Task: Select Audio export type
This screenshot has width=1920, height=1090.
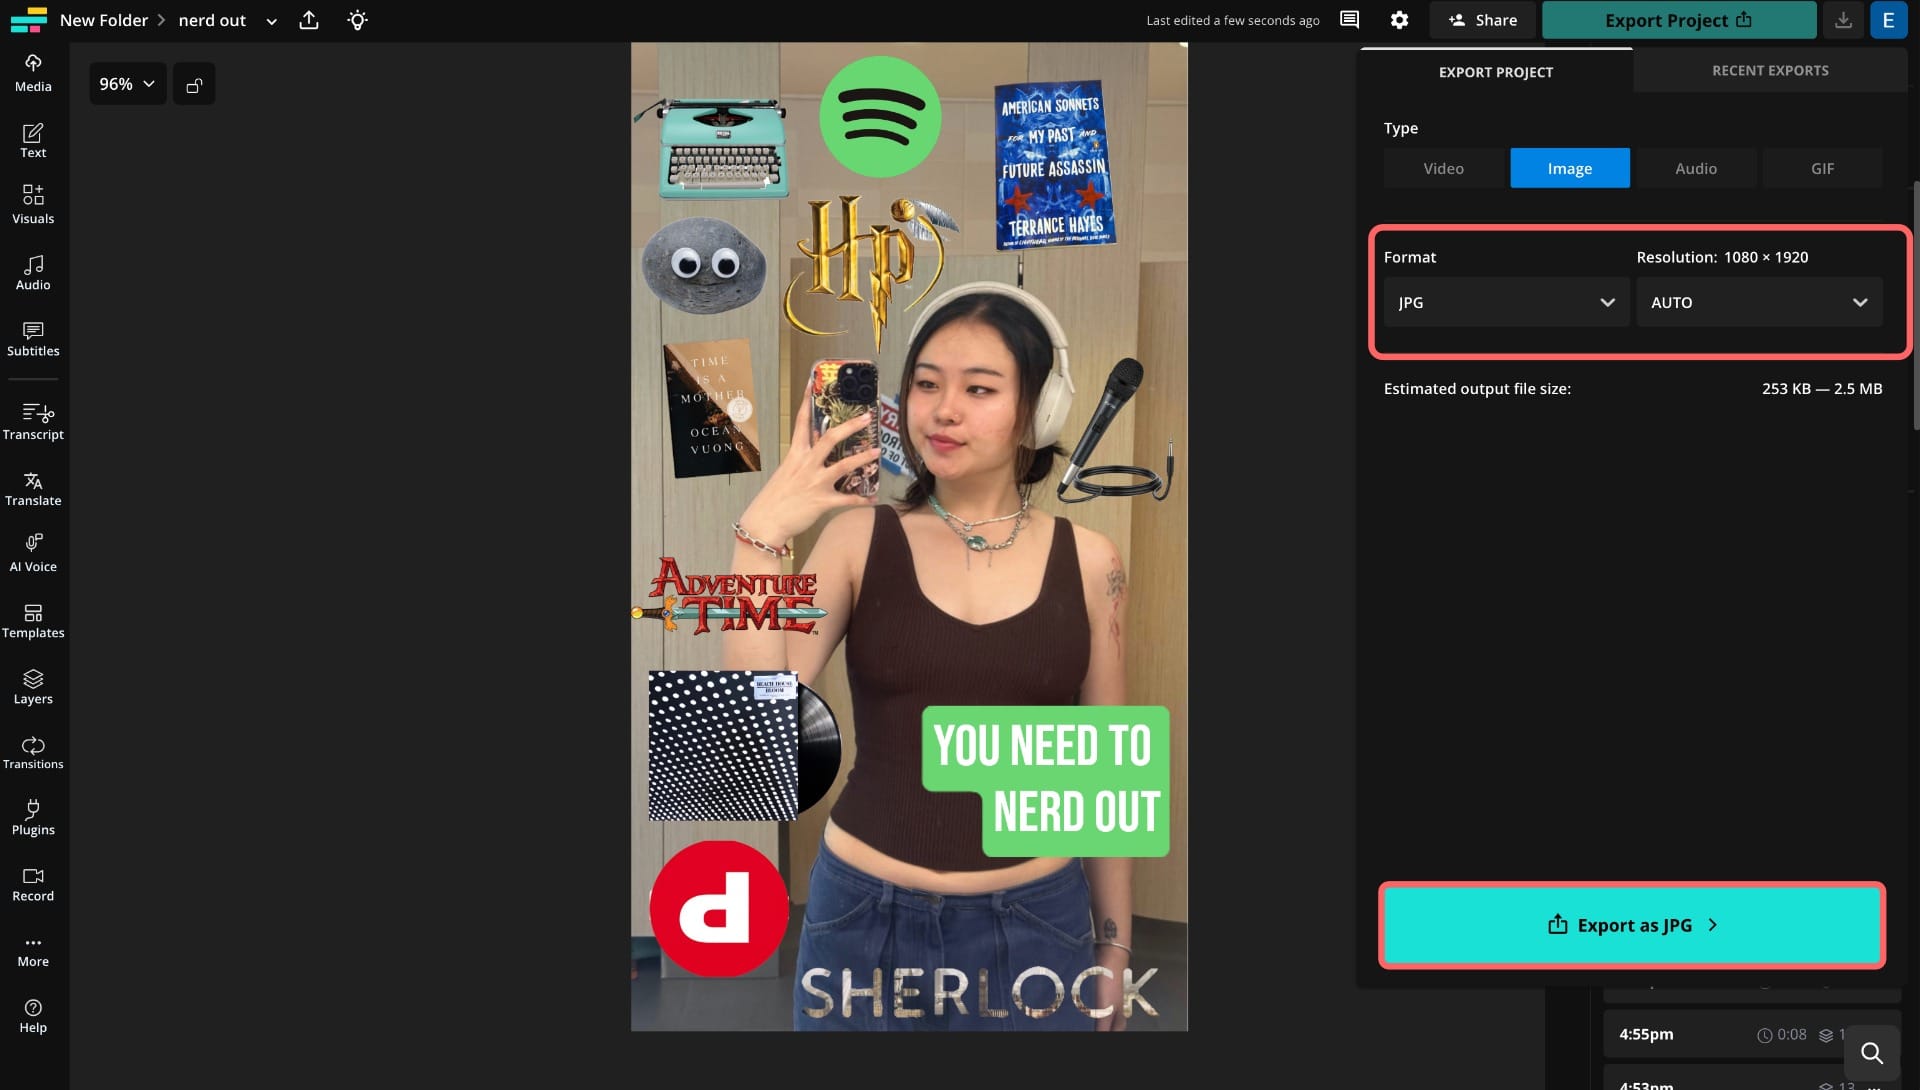Action: pos(1695,168)
